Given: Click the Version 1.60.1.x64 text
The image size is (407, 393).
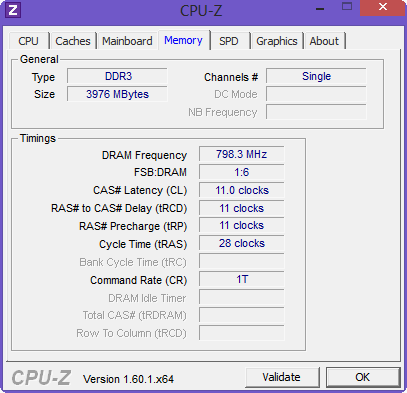Looking at the screenshot, I should coord(129,379).
